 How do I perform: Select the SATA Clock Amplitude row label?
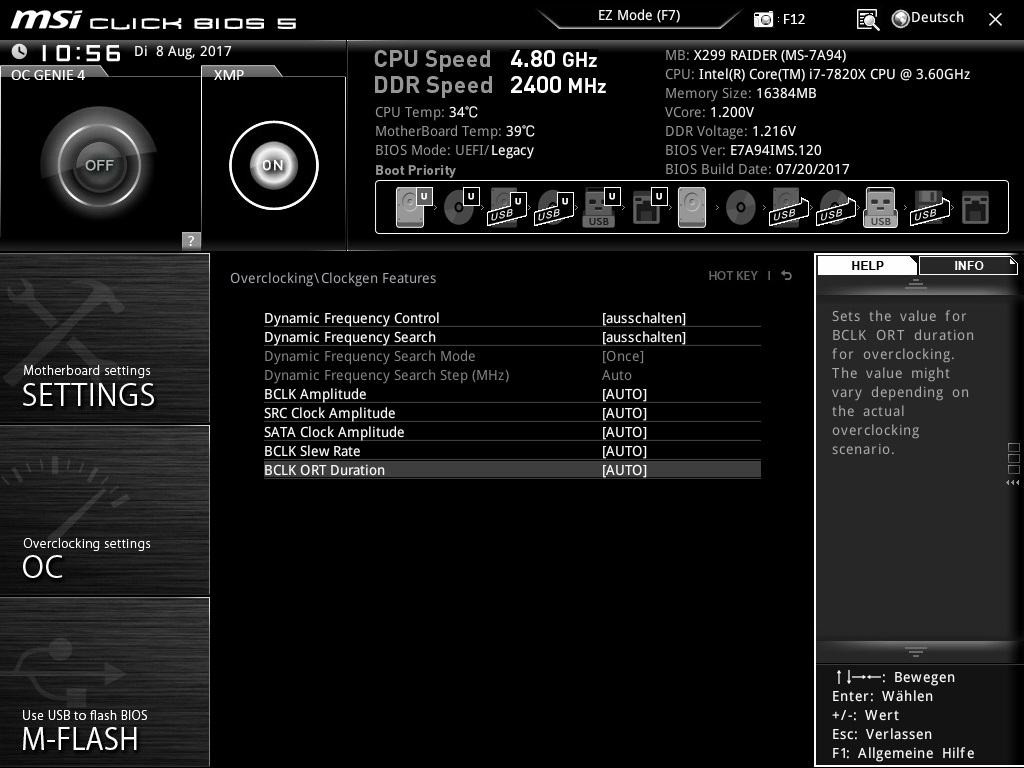click(334, 432)
